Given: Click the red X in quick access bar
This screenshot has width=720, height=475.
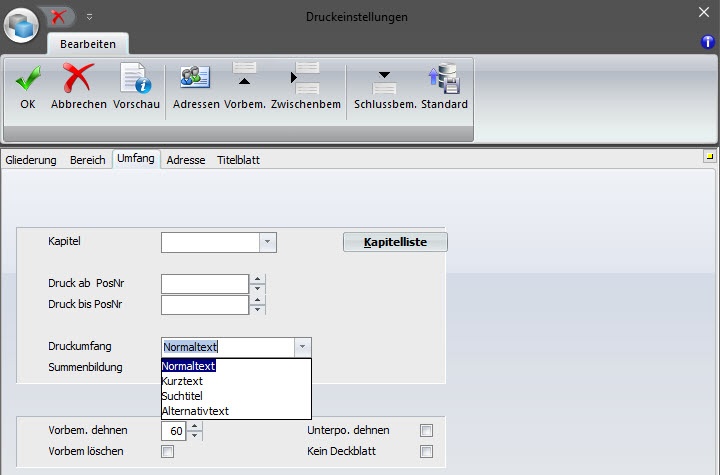Looking at the screenshot, I should tap(58, 17).
